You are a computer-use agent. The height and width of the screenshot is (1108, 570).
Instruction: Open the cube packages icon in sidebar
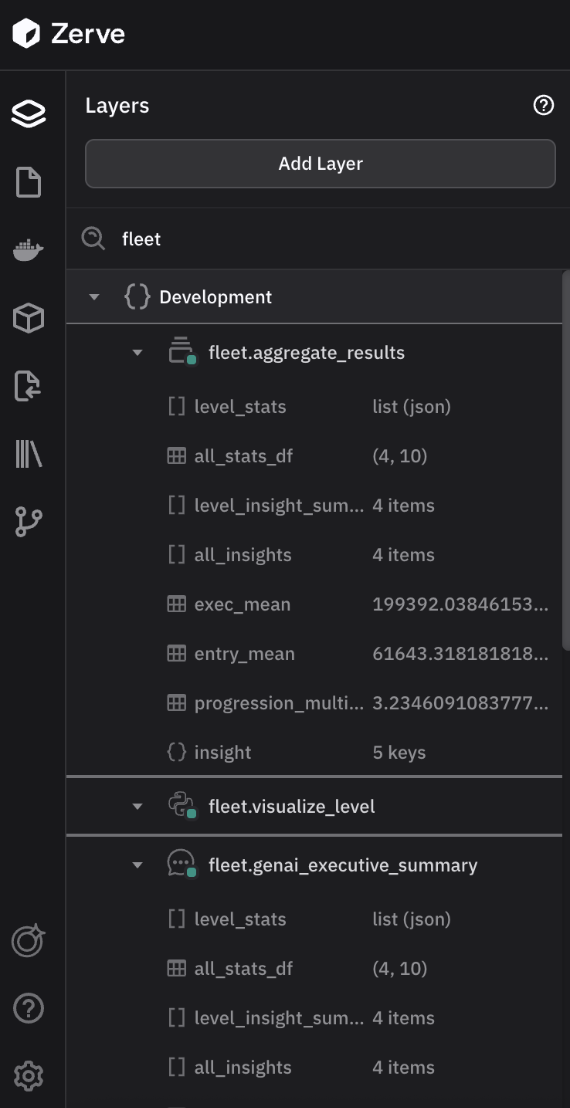(x=29, y=319)
